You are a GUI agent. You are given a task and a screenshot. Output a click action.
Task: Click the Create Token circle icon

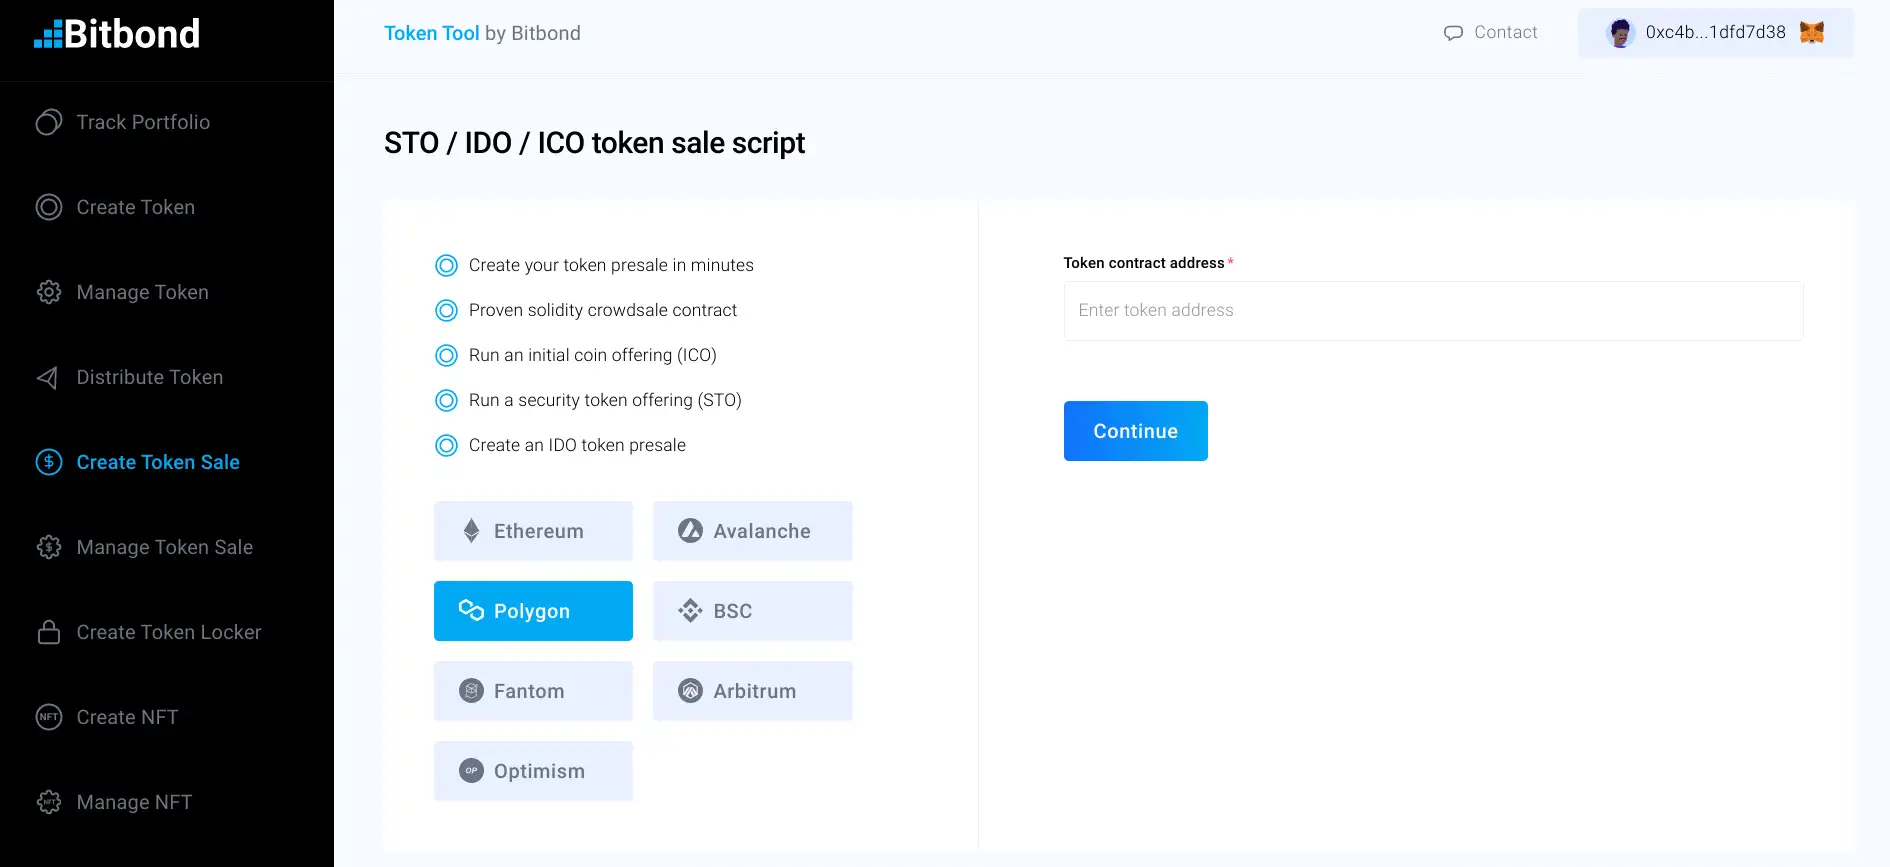click(49, 207)
